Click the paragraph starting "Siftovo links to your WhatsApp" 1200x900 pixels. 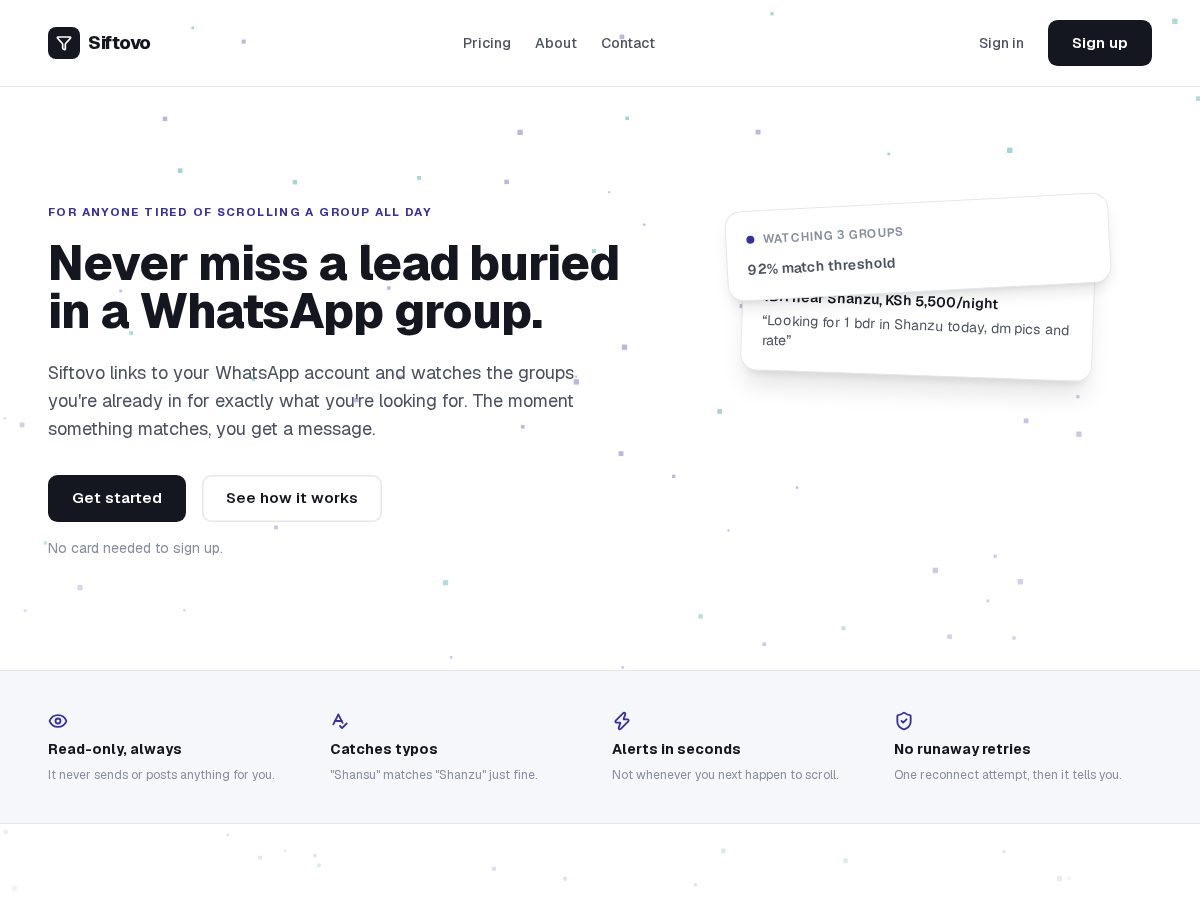[312, 401]
